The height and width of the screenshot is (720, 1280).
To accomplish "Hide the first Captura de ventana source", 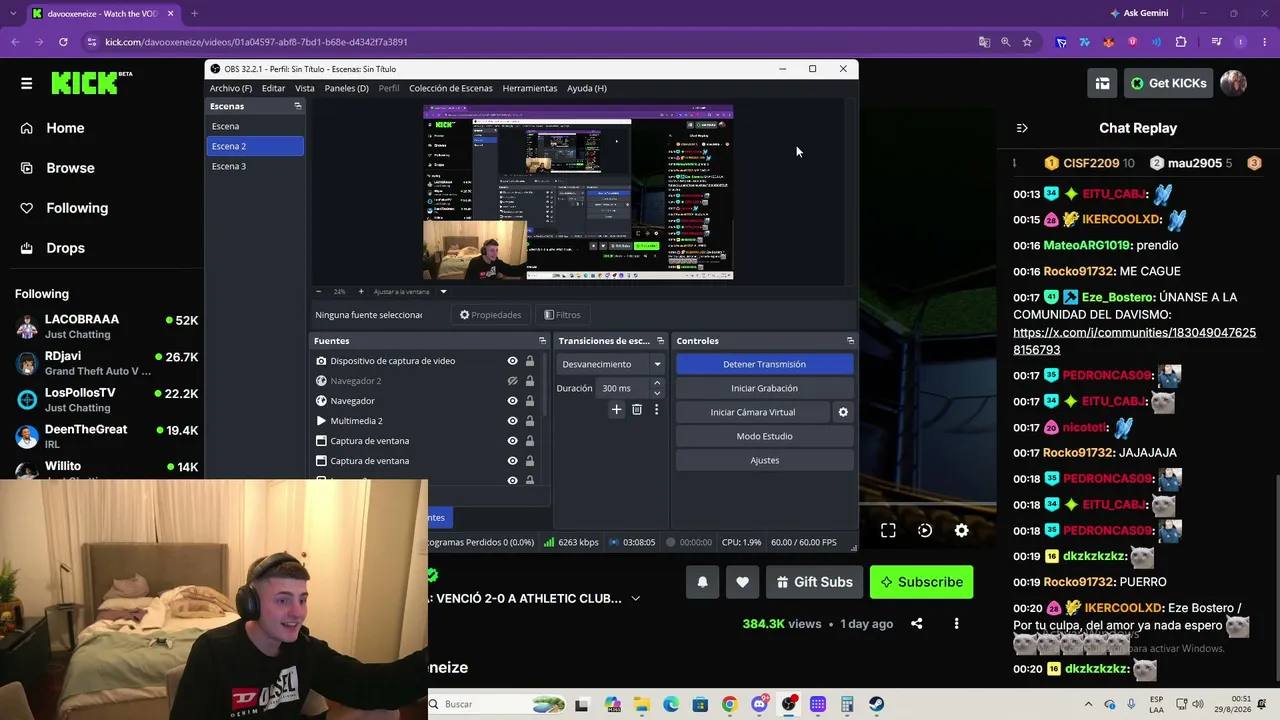I will pyautogui.click(x=512, y=441).
